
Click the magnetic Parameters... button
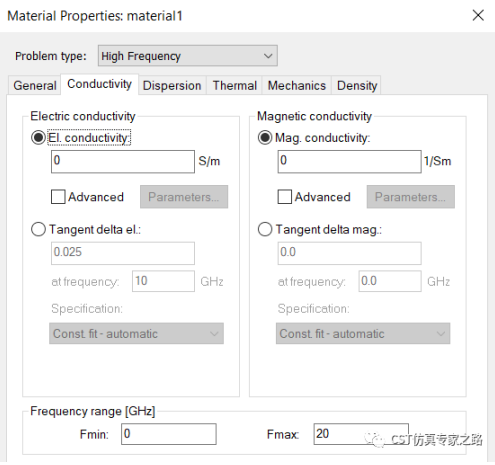pos(411,197)
